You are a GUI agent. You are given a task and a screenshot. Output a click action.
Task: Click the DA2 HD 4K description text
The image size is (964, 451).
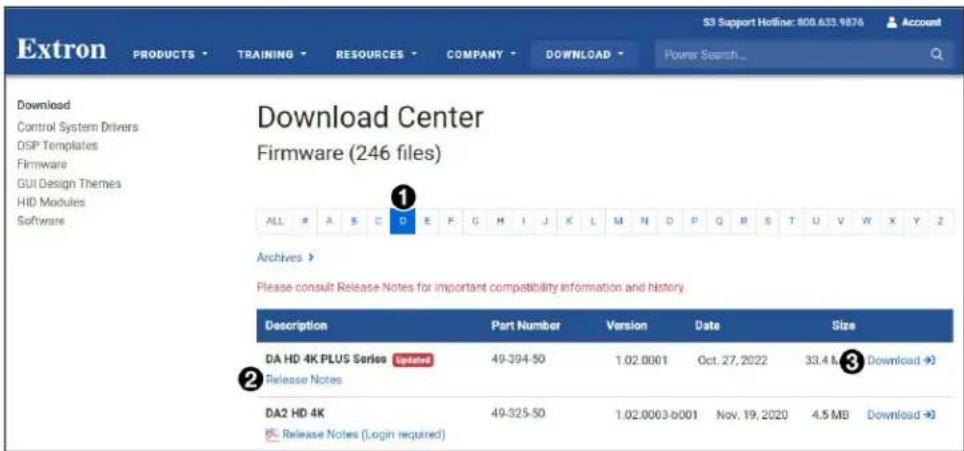point(294,414)
